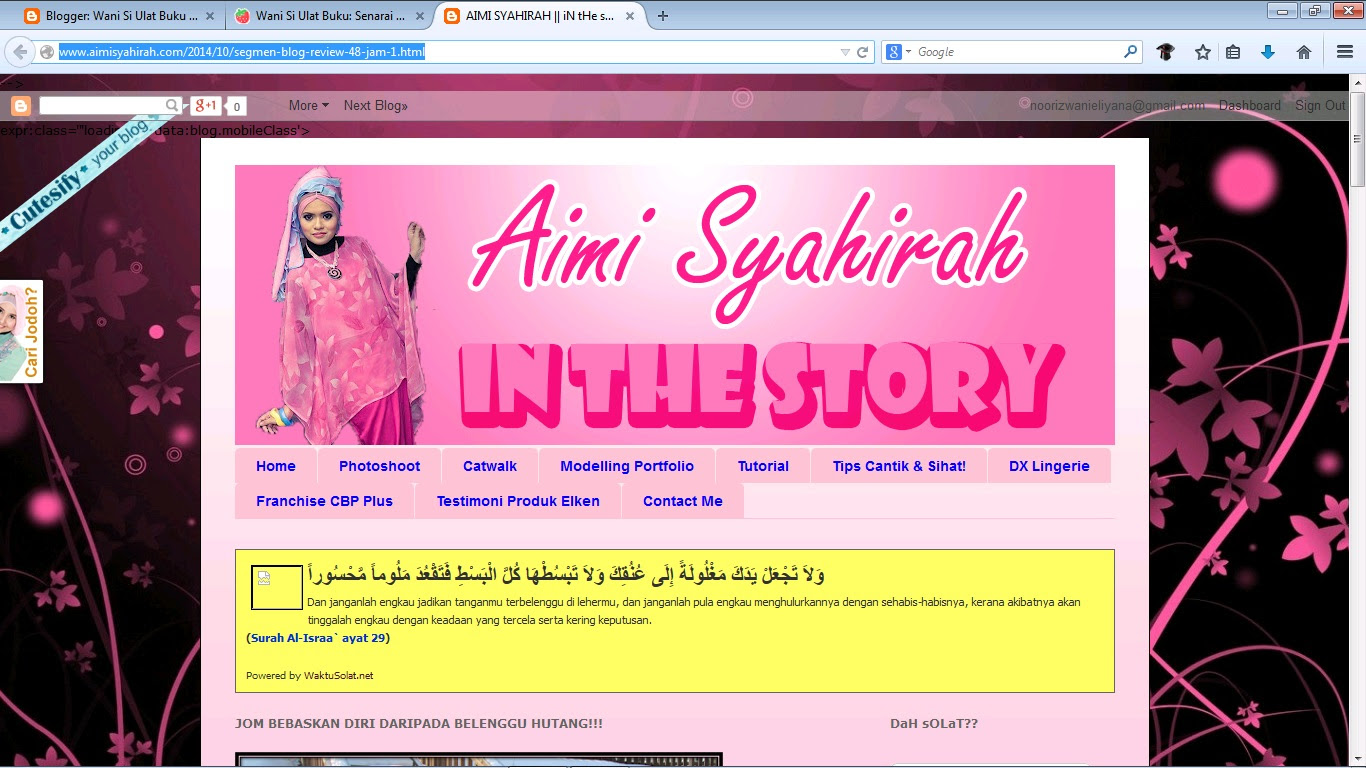Open the Cari Jodoh? side banner
The width and height of the screenshot is (1366, 768).
point(21,331)
